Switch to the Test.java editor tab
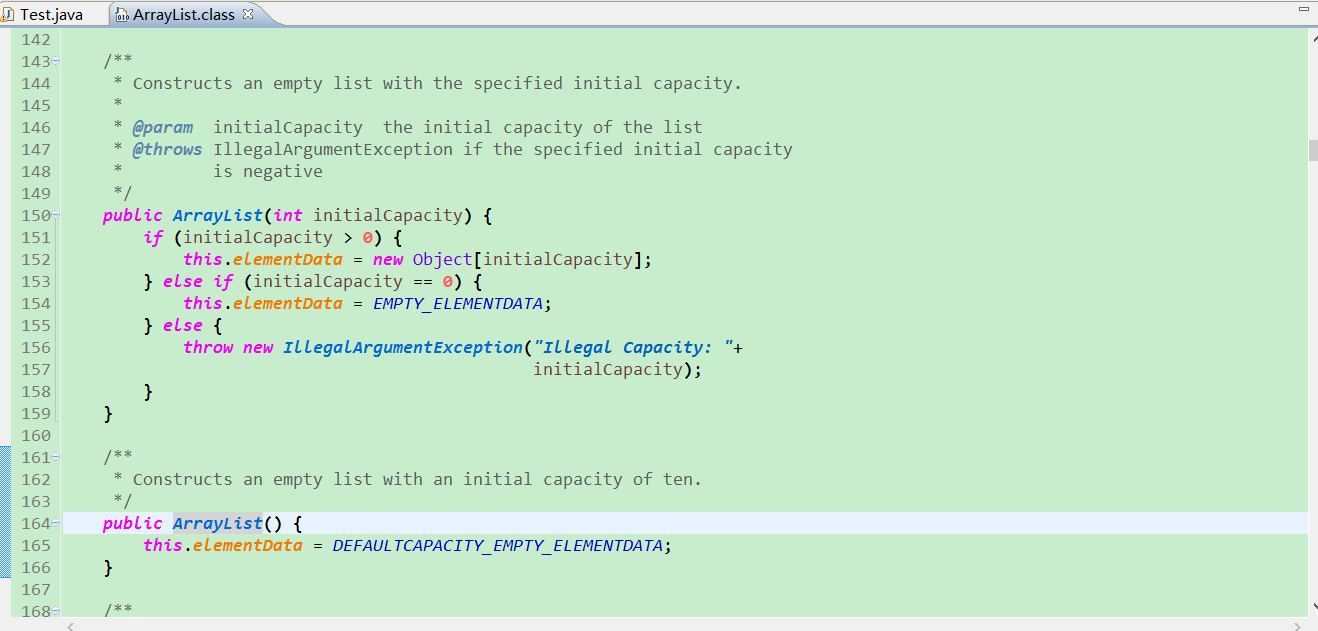 point(51,15)
